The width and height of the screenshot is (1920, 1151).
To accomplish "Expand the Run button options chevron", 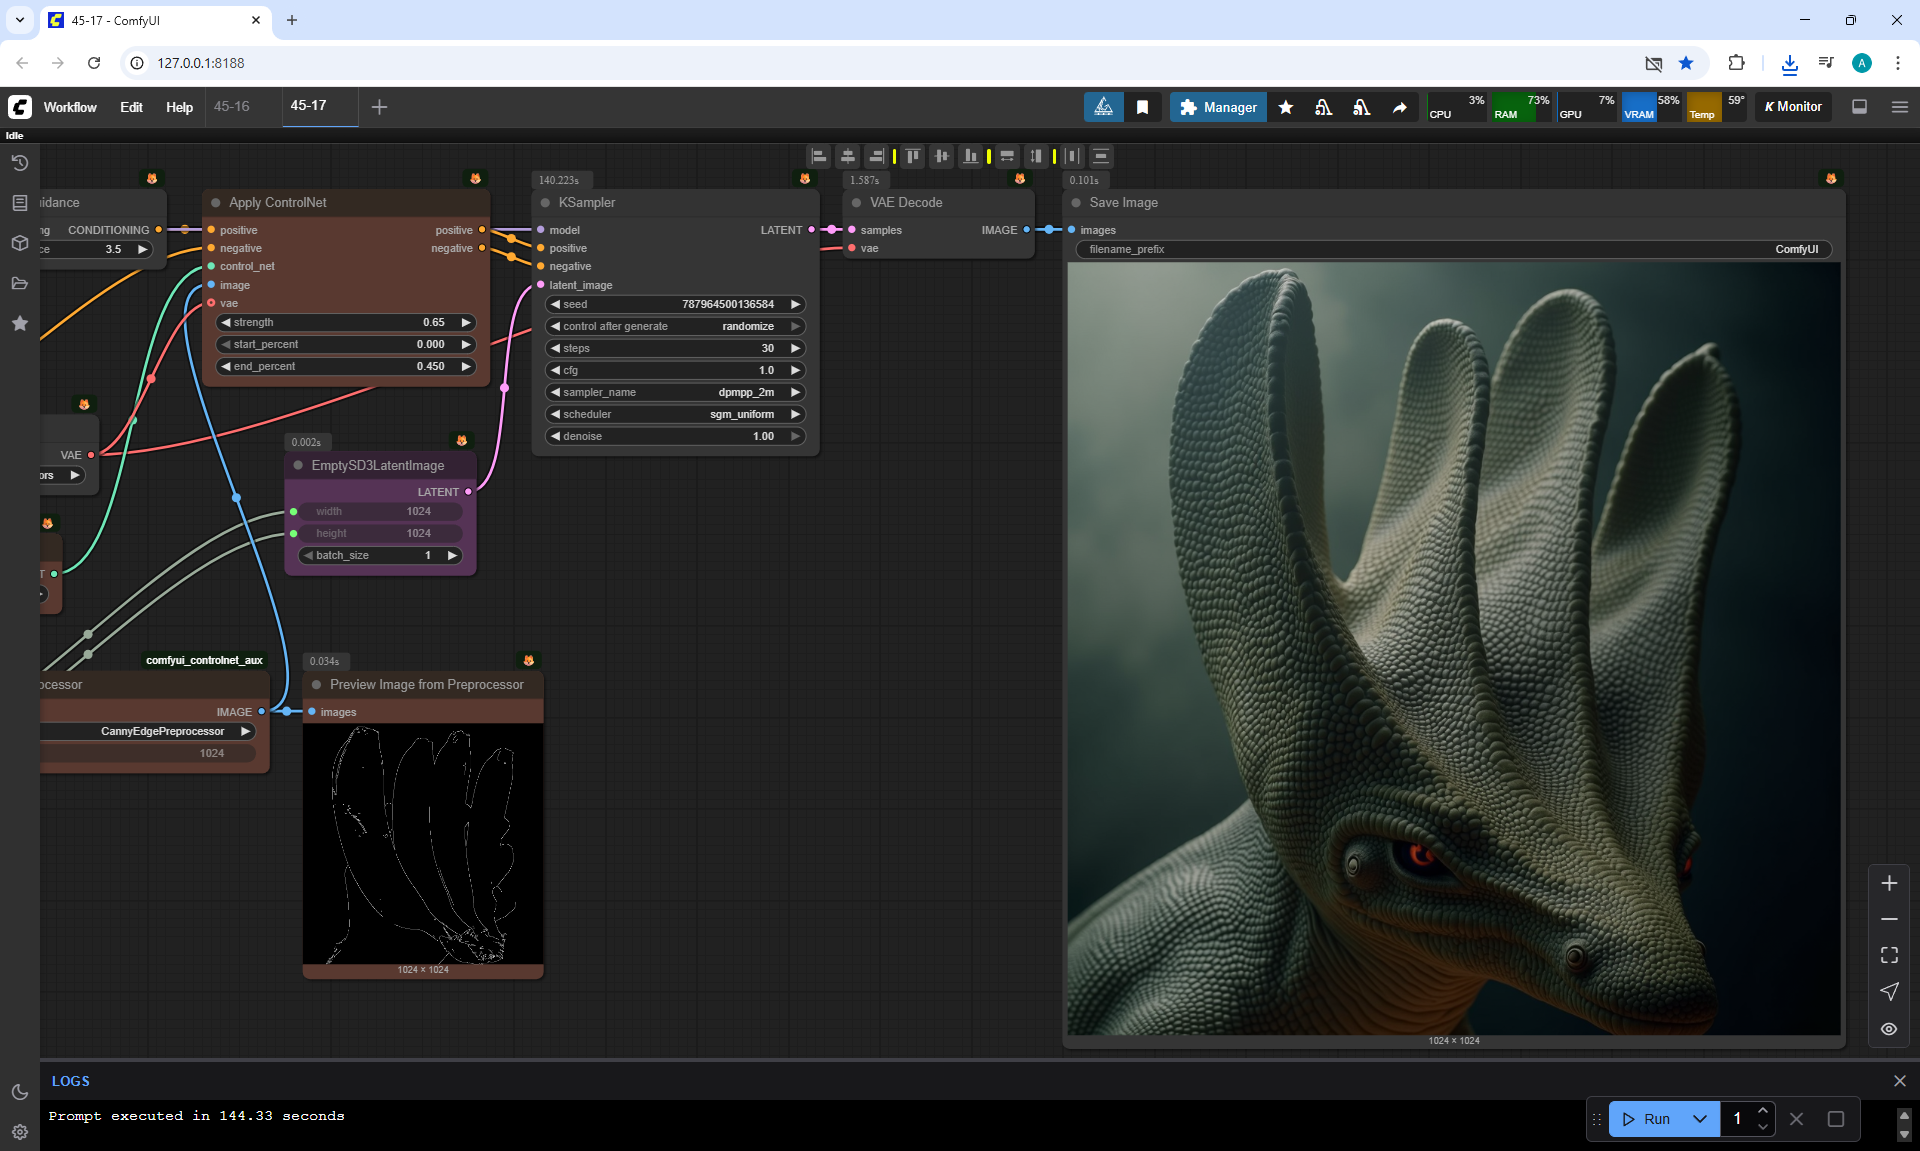I will pyautogui.click(x=1699, y=1119).
